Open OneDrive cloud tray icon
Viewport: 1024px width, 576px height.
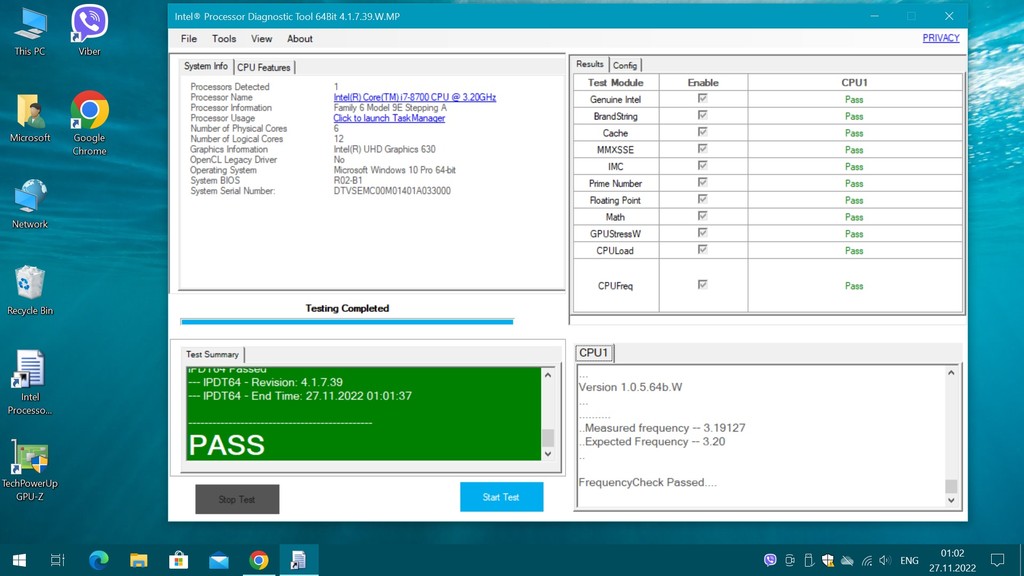(x=847, y=560)
